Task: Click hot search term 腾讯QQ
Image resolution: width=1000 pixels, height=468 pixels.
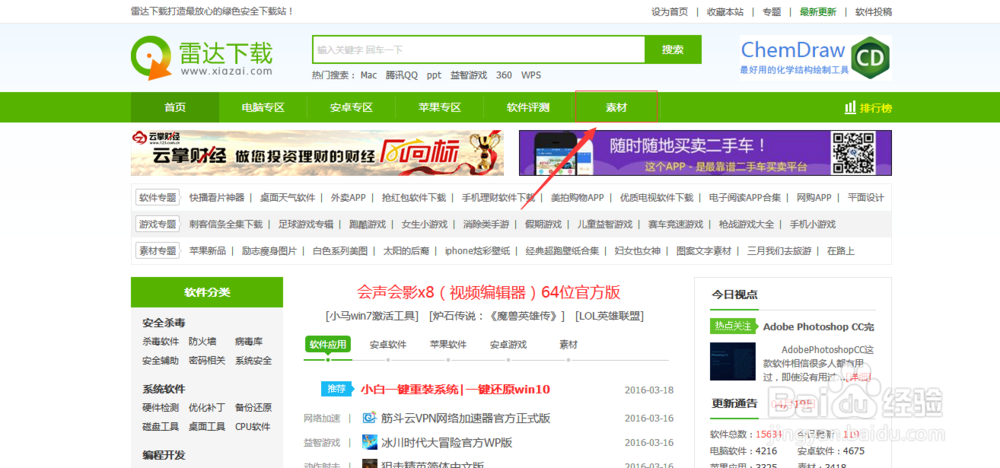Action: click(x=402, y=75)
